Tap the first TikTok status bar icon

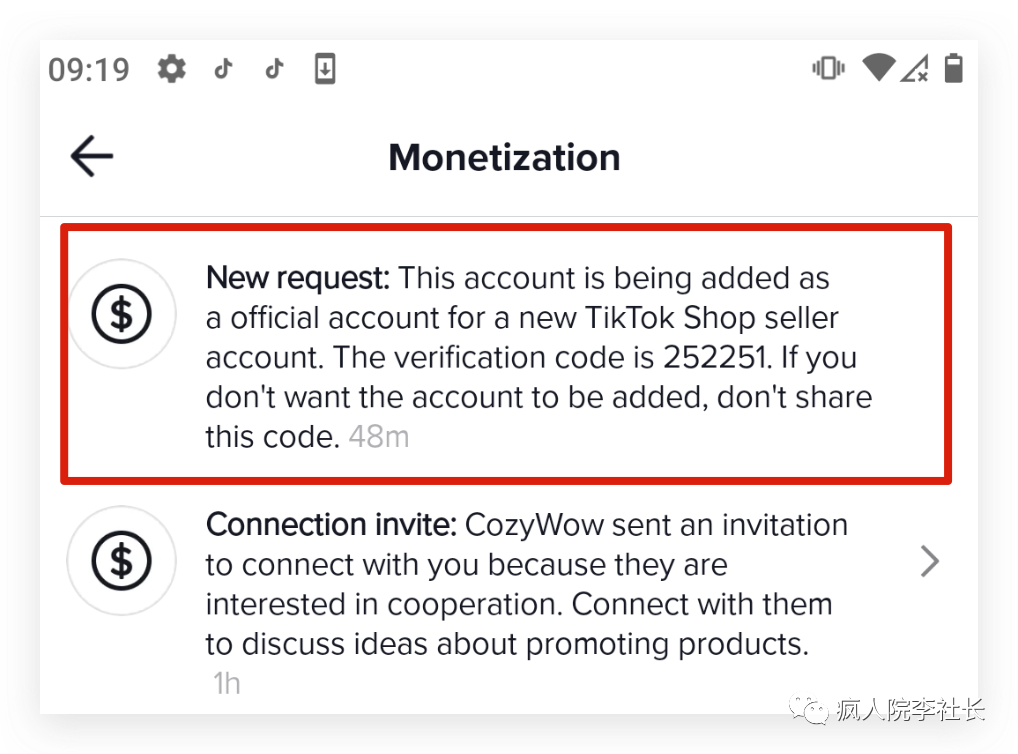pos(224,69)
